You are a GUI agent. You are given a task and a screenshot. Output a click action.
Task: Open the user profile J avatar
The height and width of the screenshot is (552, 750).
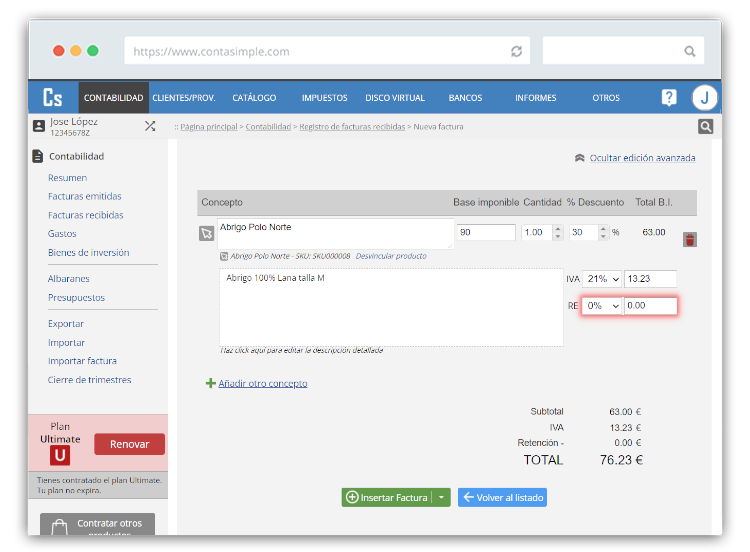coord(705,98)
